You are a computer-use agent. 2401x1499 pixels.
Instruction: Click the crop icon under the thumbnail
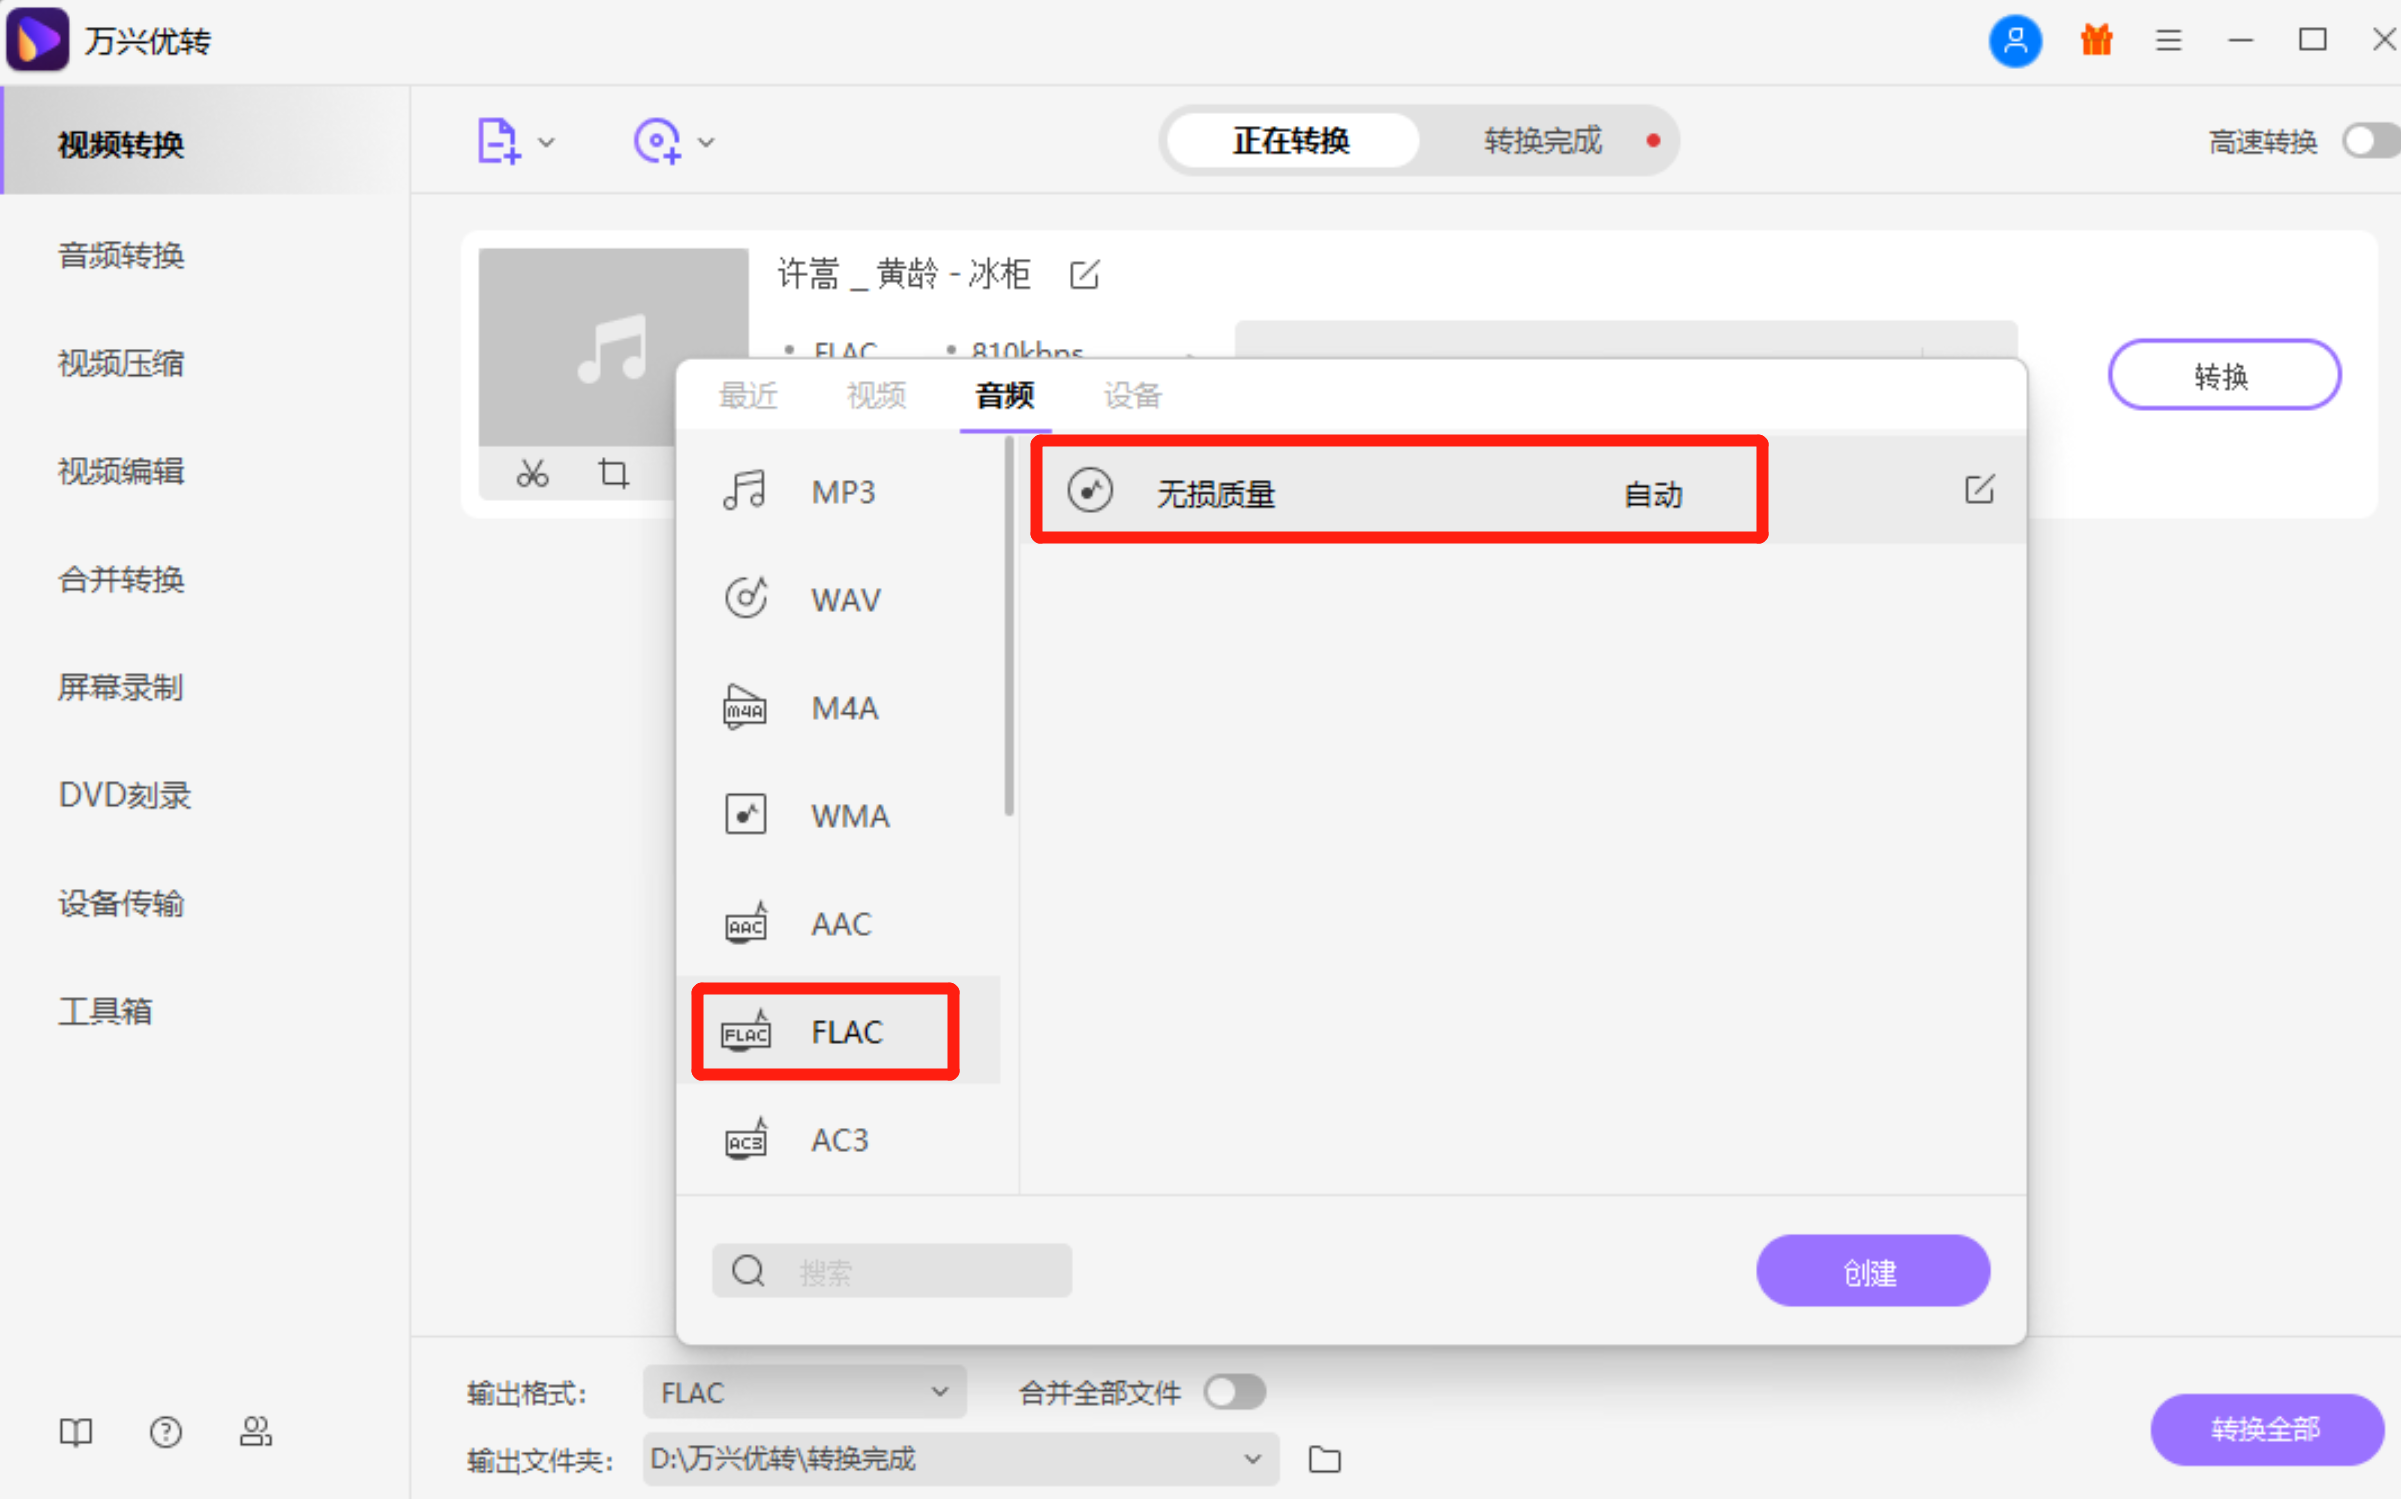pos(612,473)
